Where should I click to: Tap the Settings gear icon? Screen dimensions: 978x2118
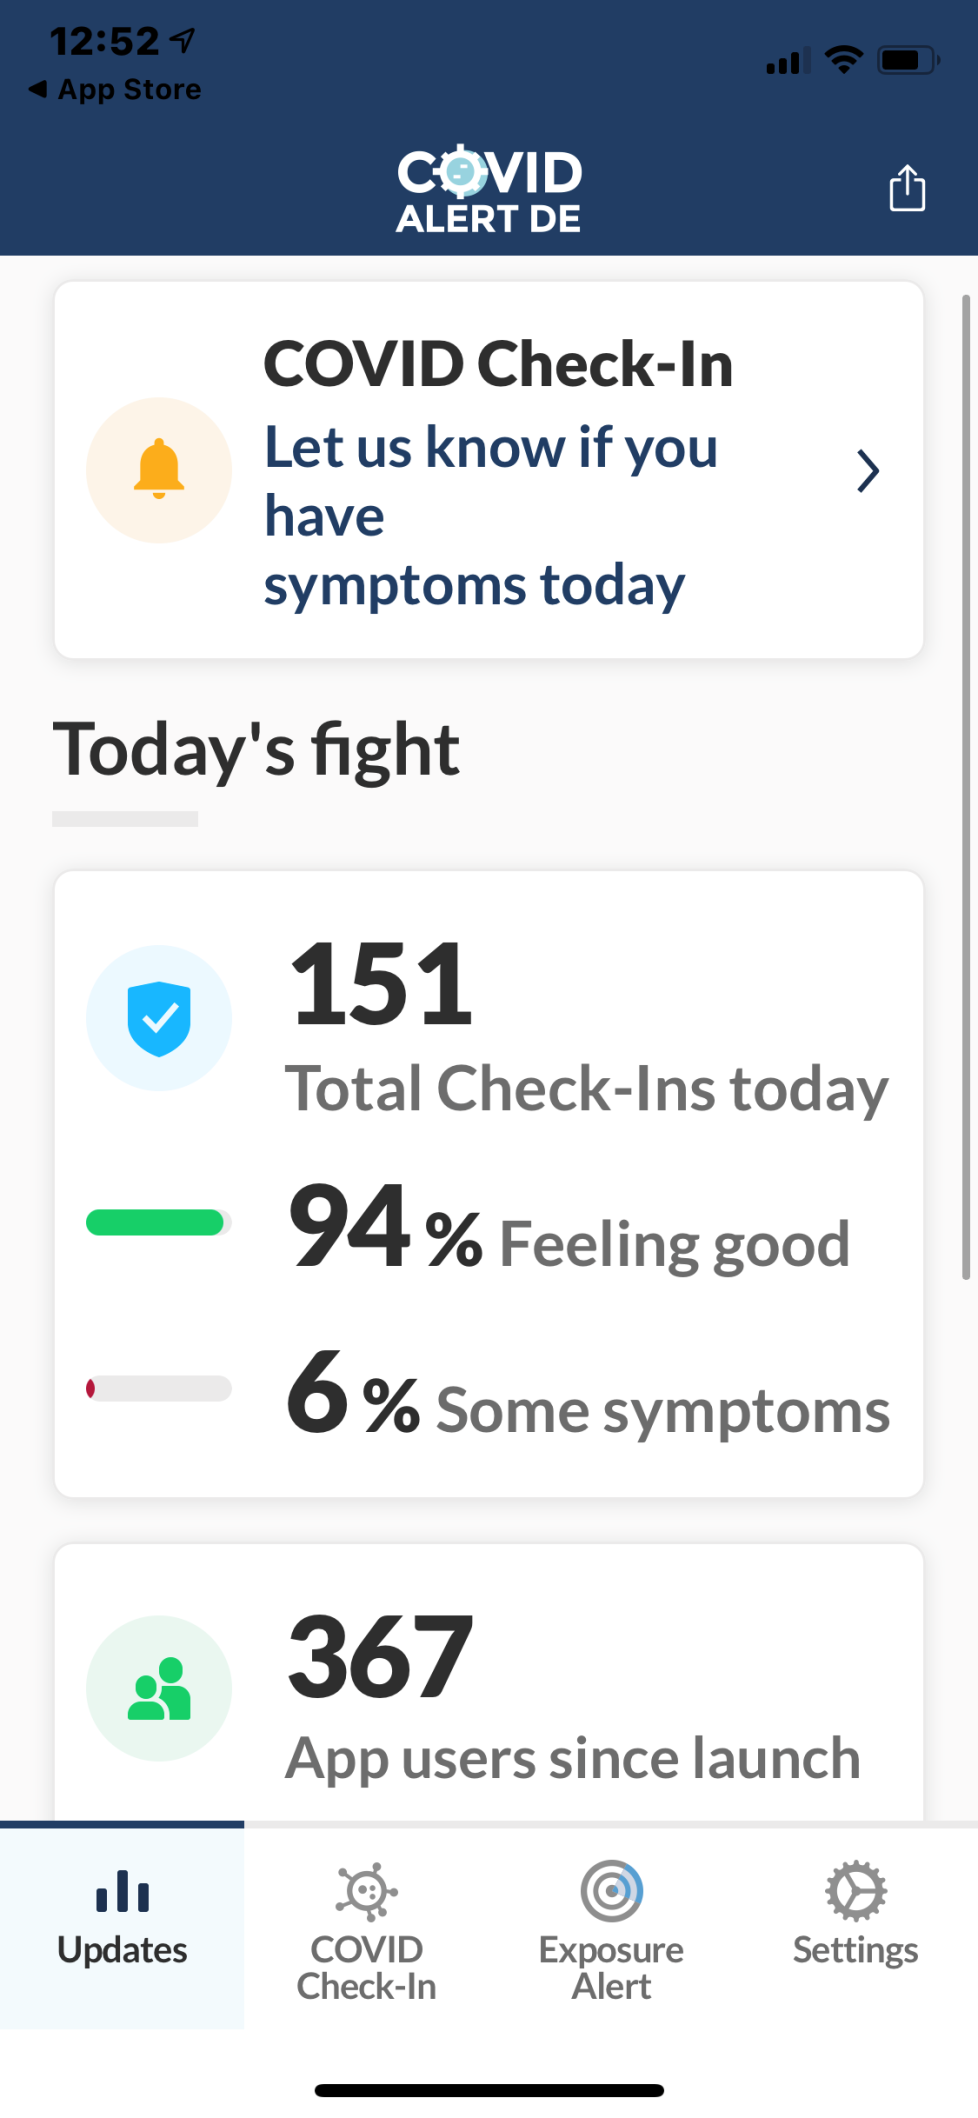tap(855, 1890)
